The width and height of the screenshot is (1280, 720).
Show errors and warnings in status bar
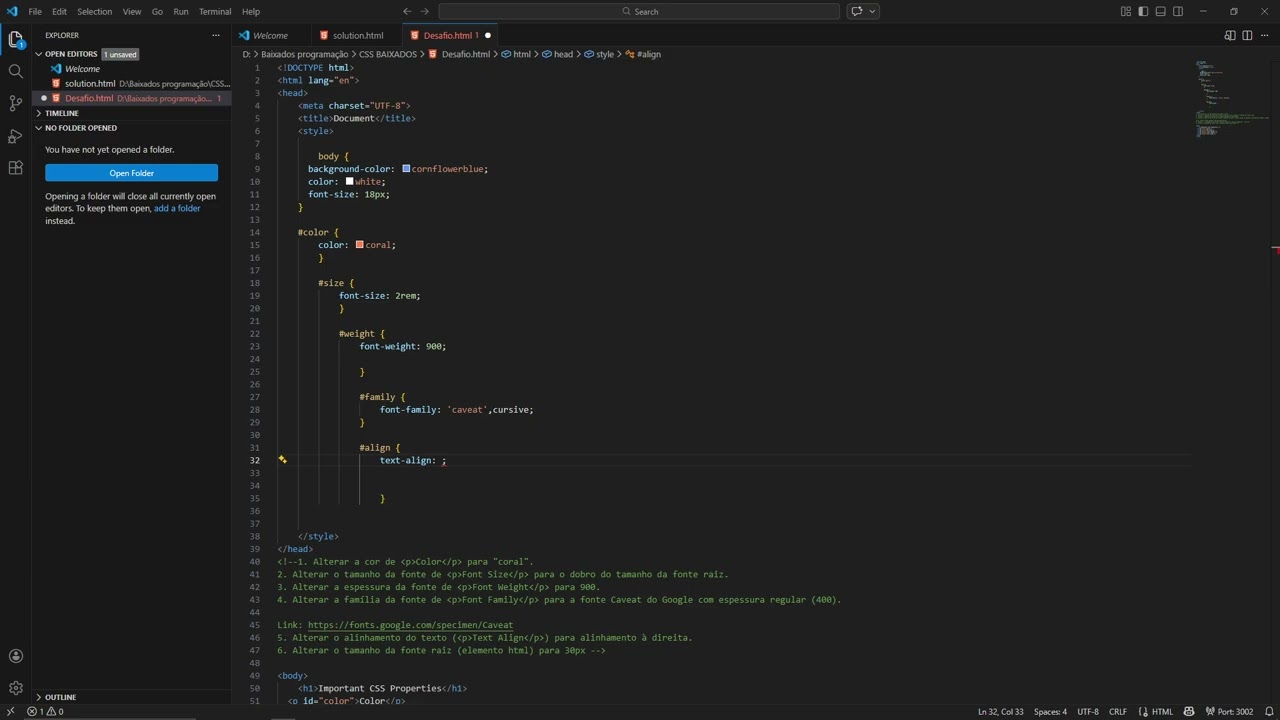pyautogui.click(x=45, y=712)
